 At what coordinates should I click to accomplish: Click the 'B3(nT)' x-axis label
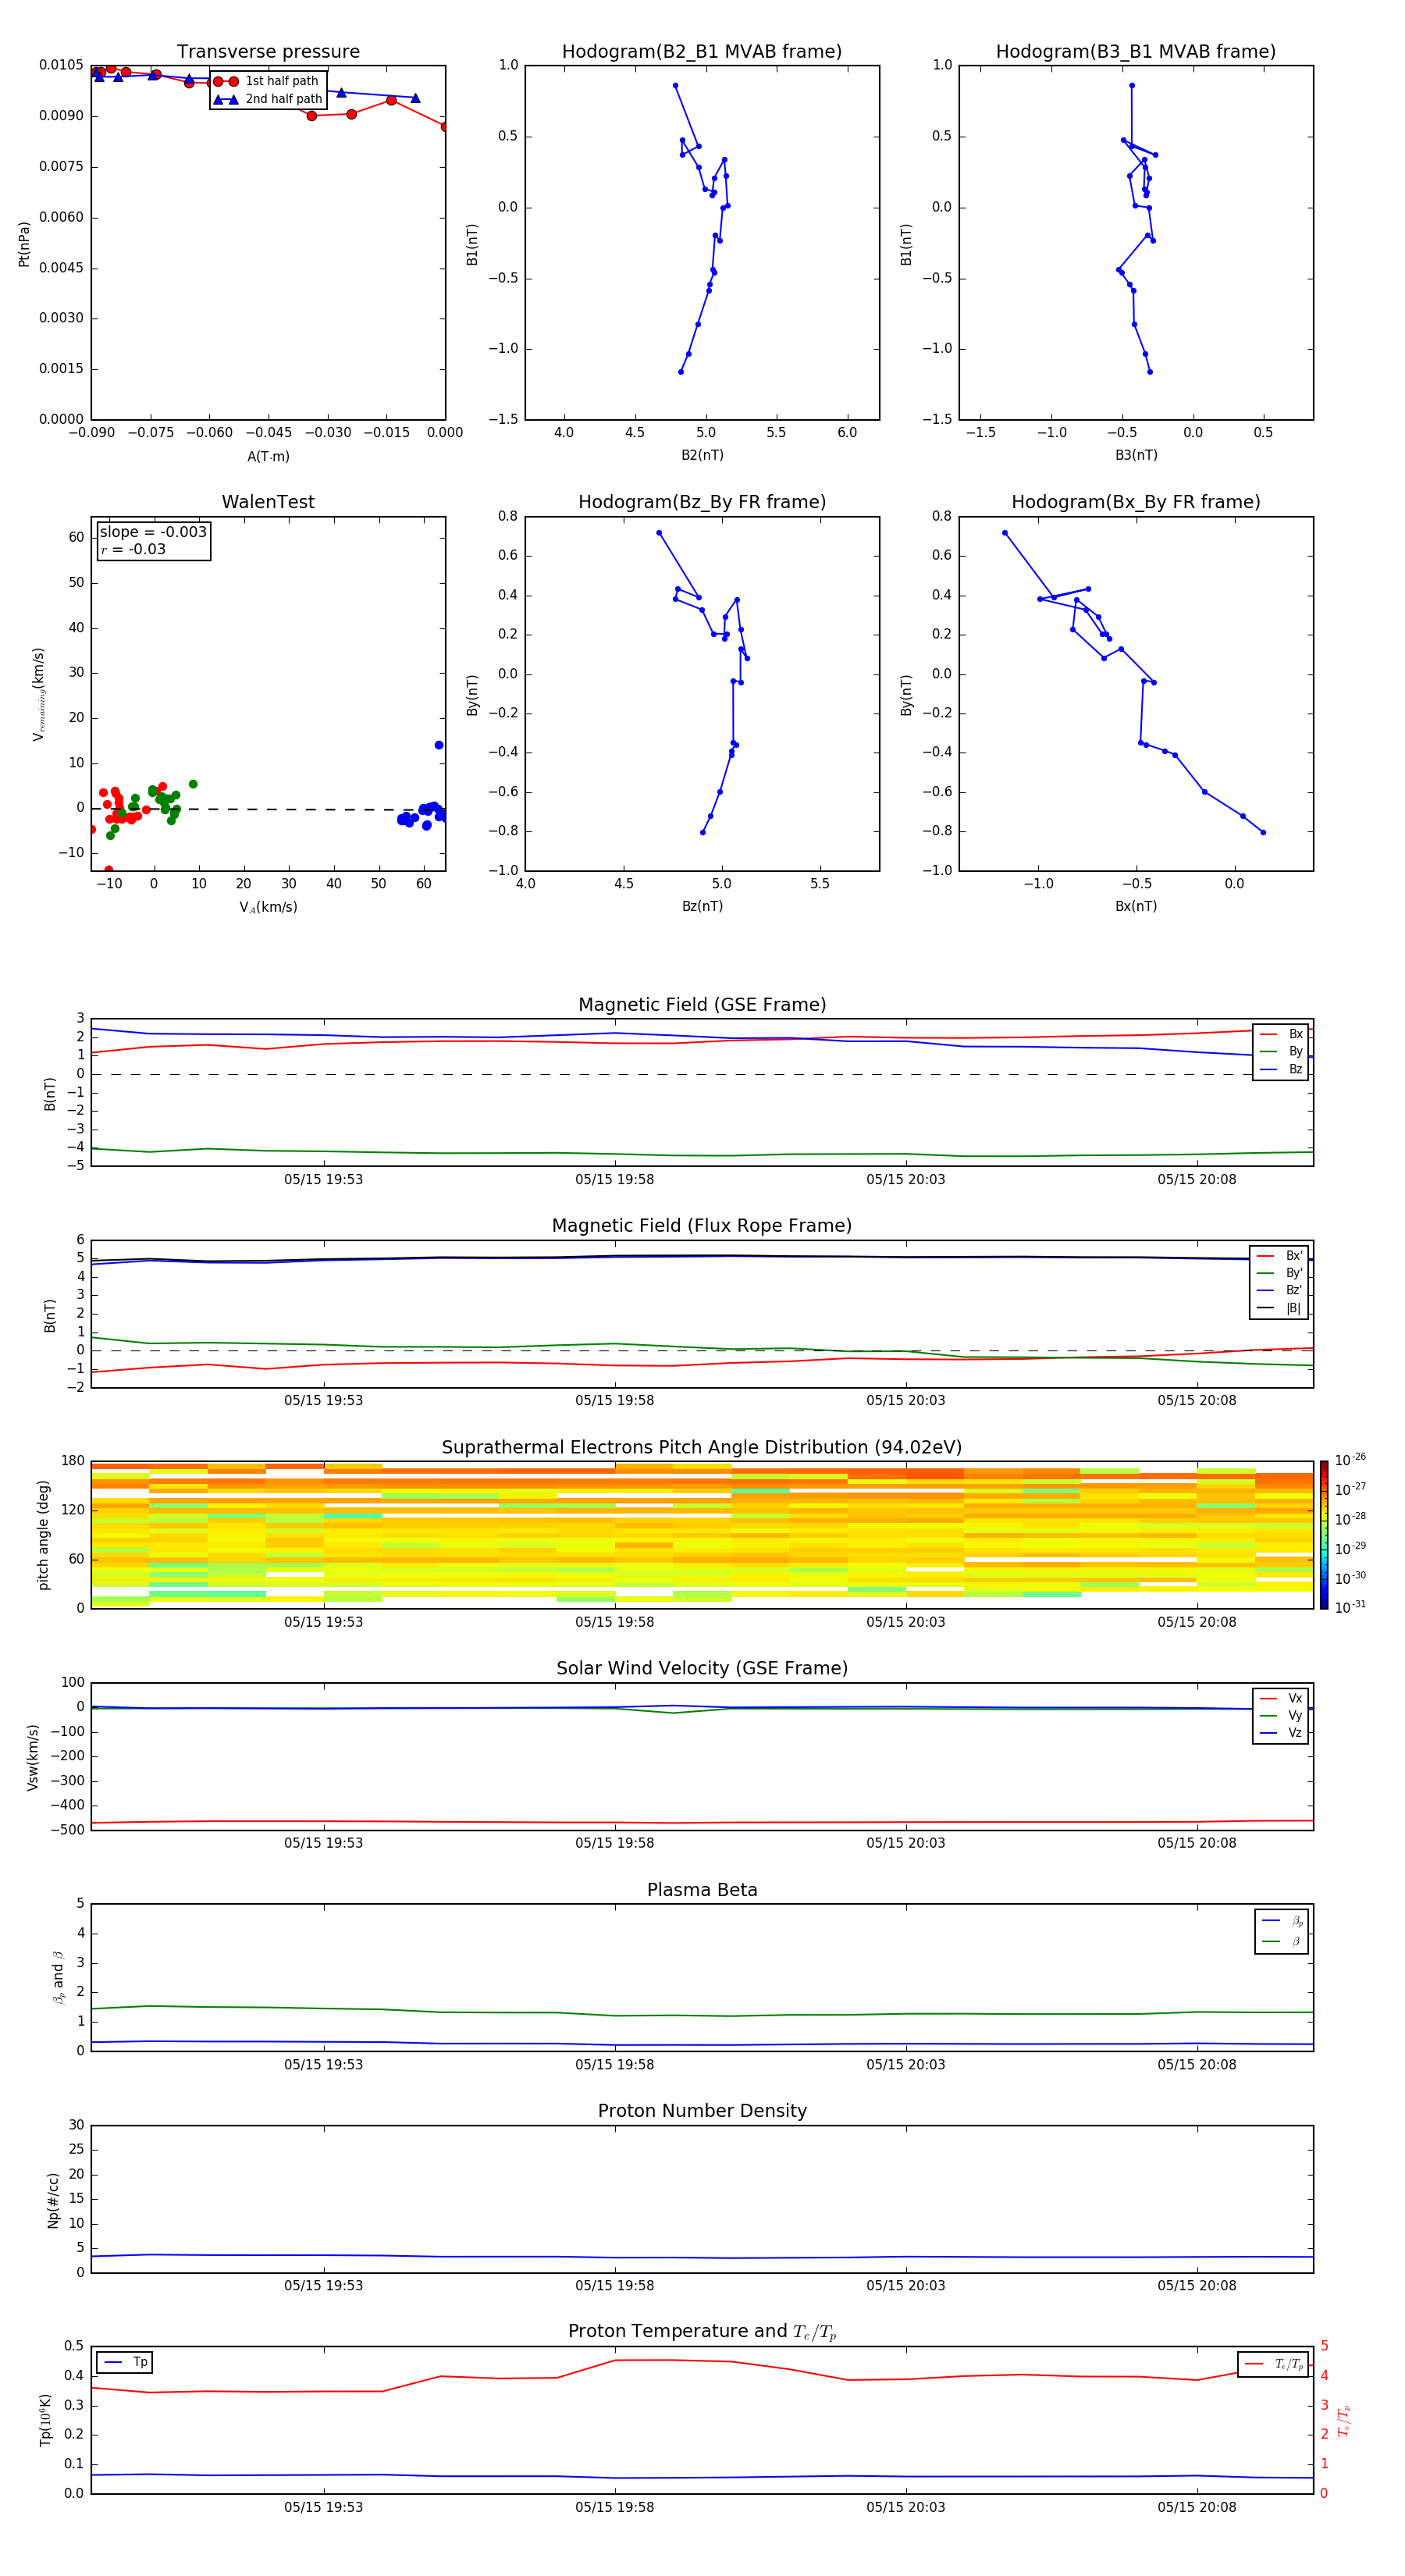click(x=1136, y=455)
